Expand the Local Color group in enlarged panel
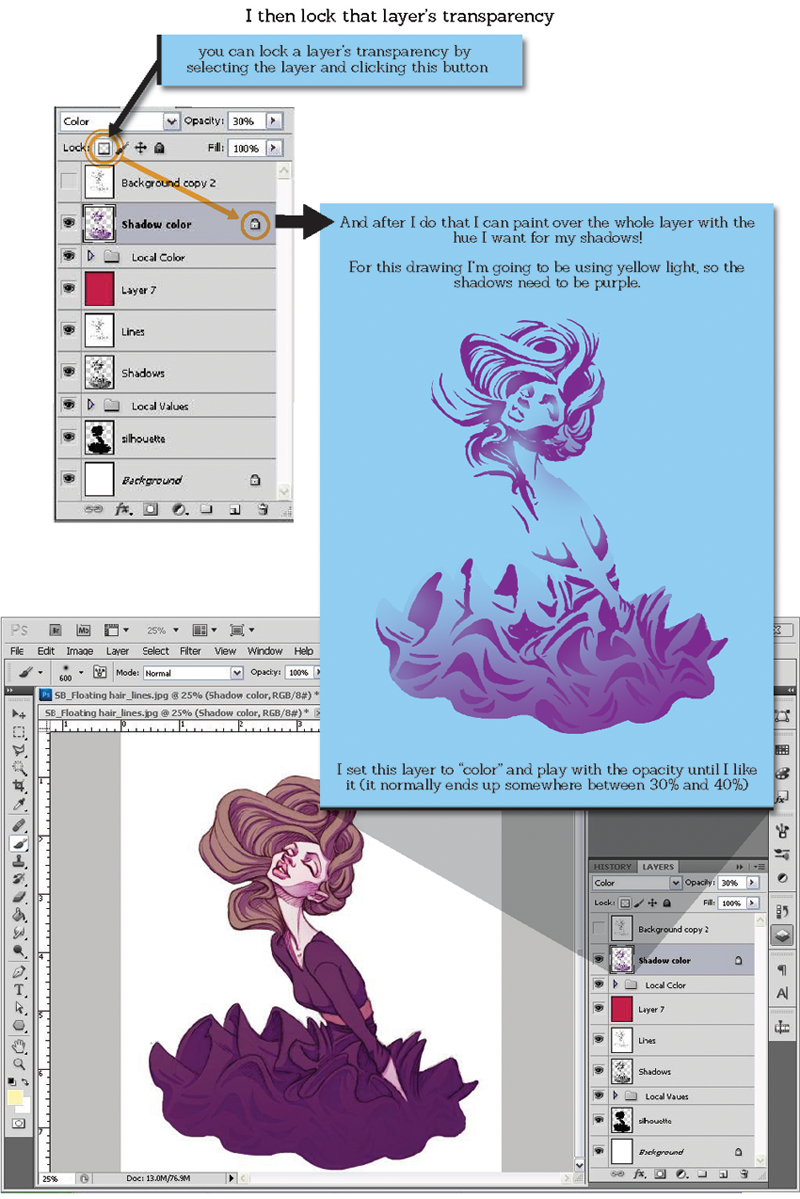 point(92,257)
